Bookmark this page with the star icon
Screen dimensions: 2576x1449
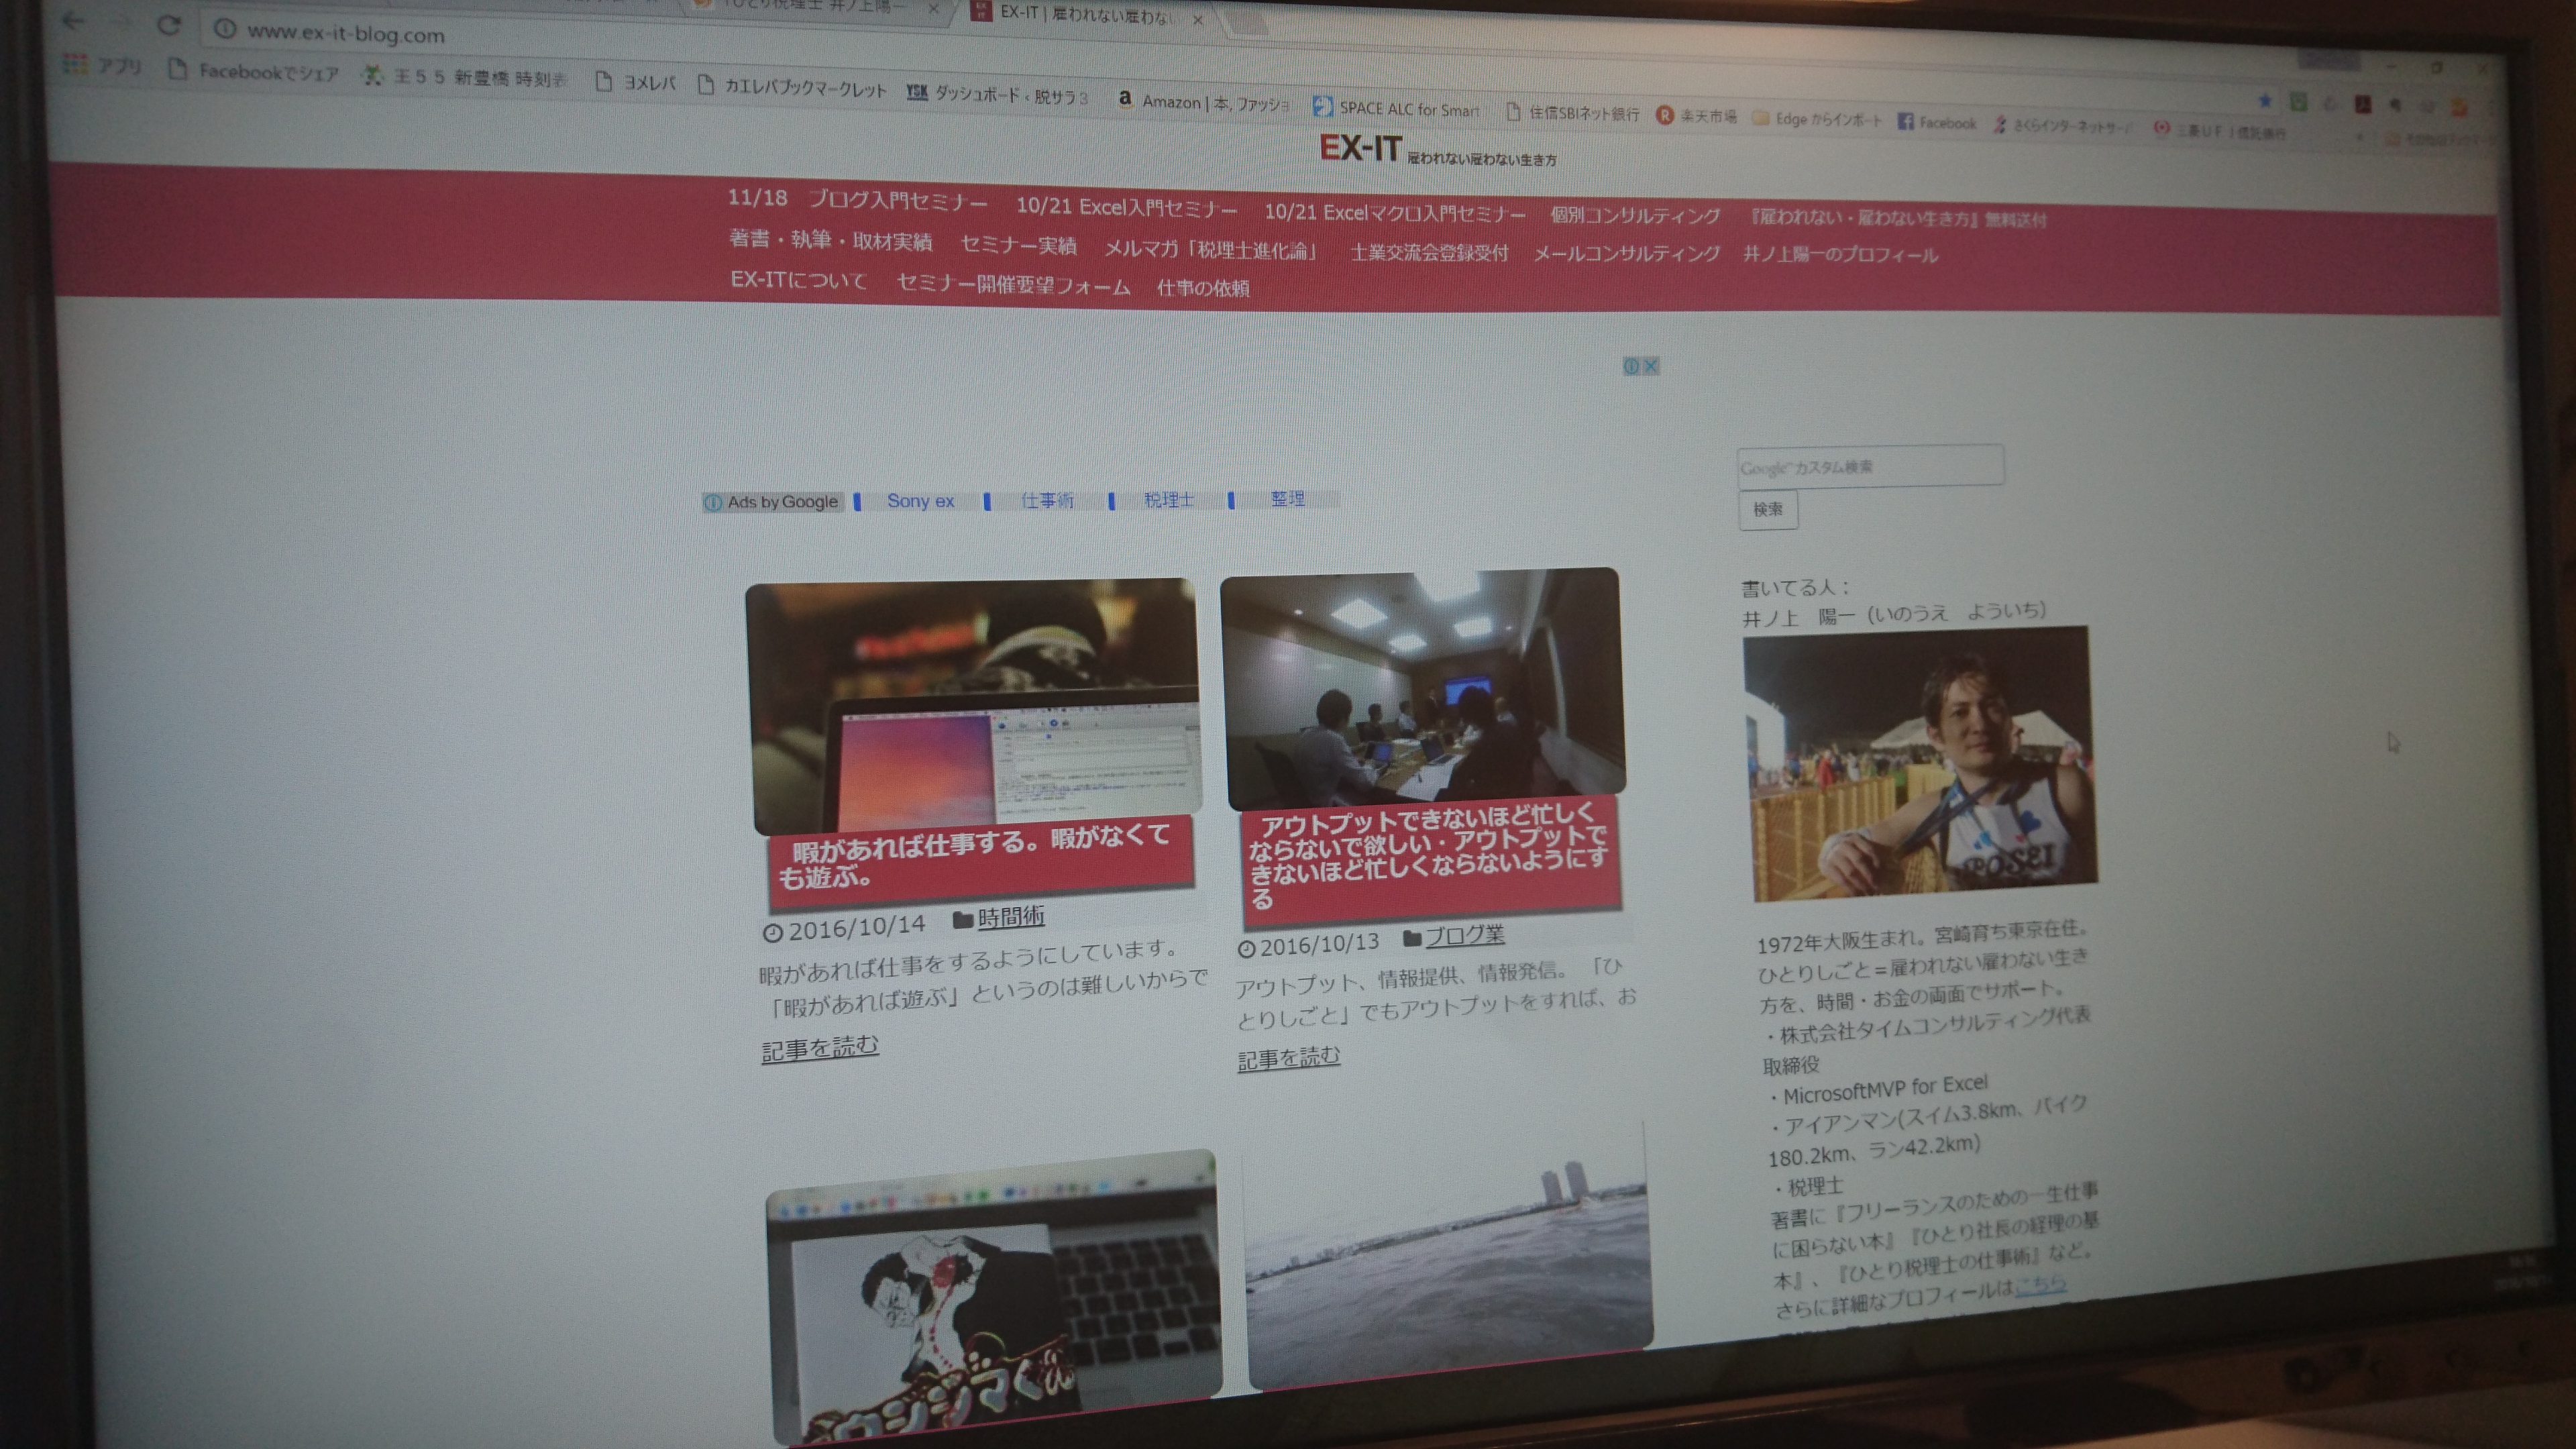tap(2264, 101)
